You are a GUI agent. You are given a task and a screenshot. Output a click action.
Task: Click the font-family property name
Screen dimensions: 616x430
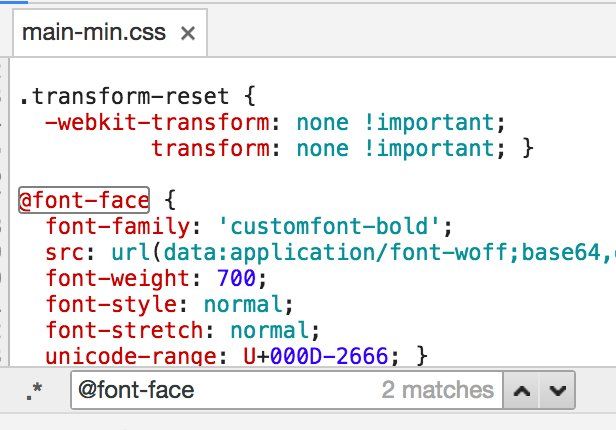118,227
